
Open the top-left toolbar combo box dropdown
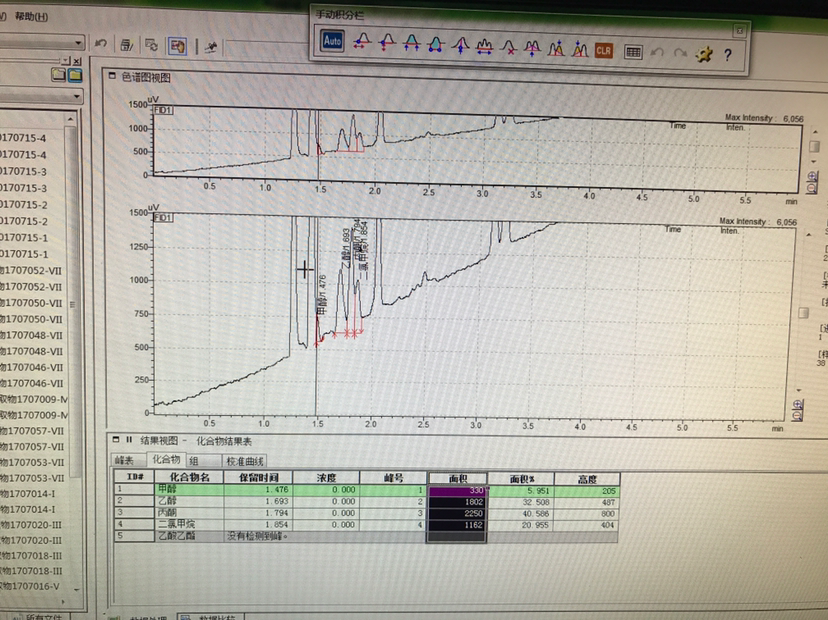tap(78, 42)
